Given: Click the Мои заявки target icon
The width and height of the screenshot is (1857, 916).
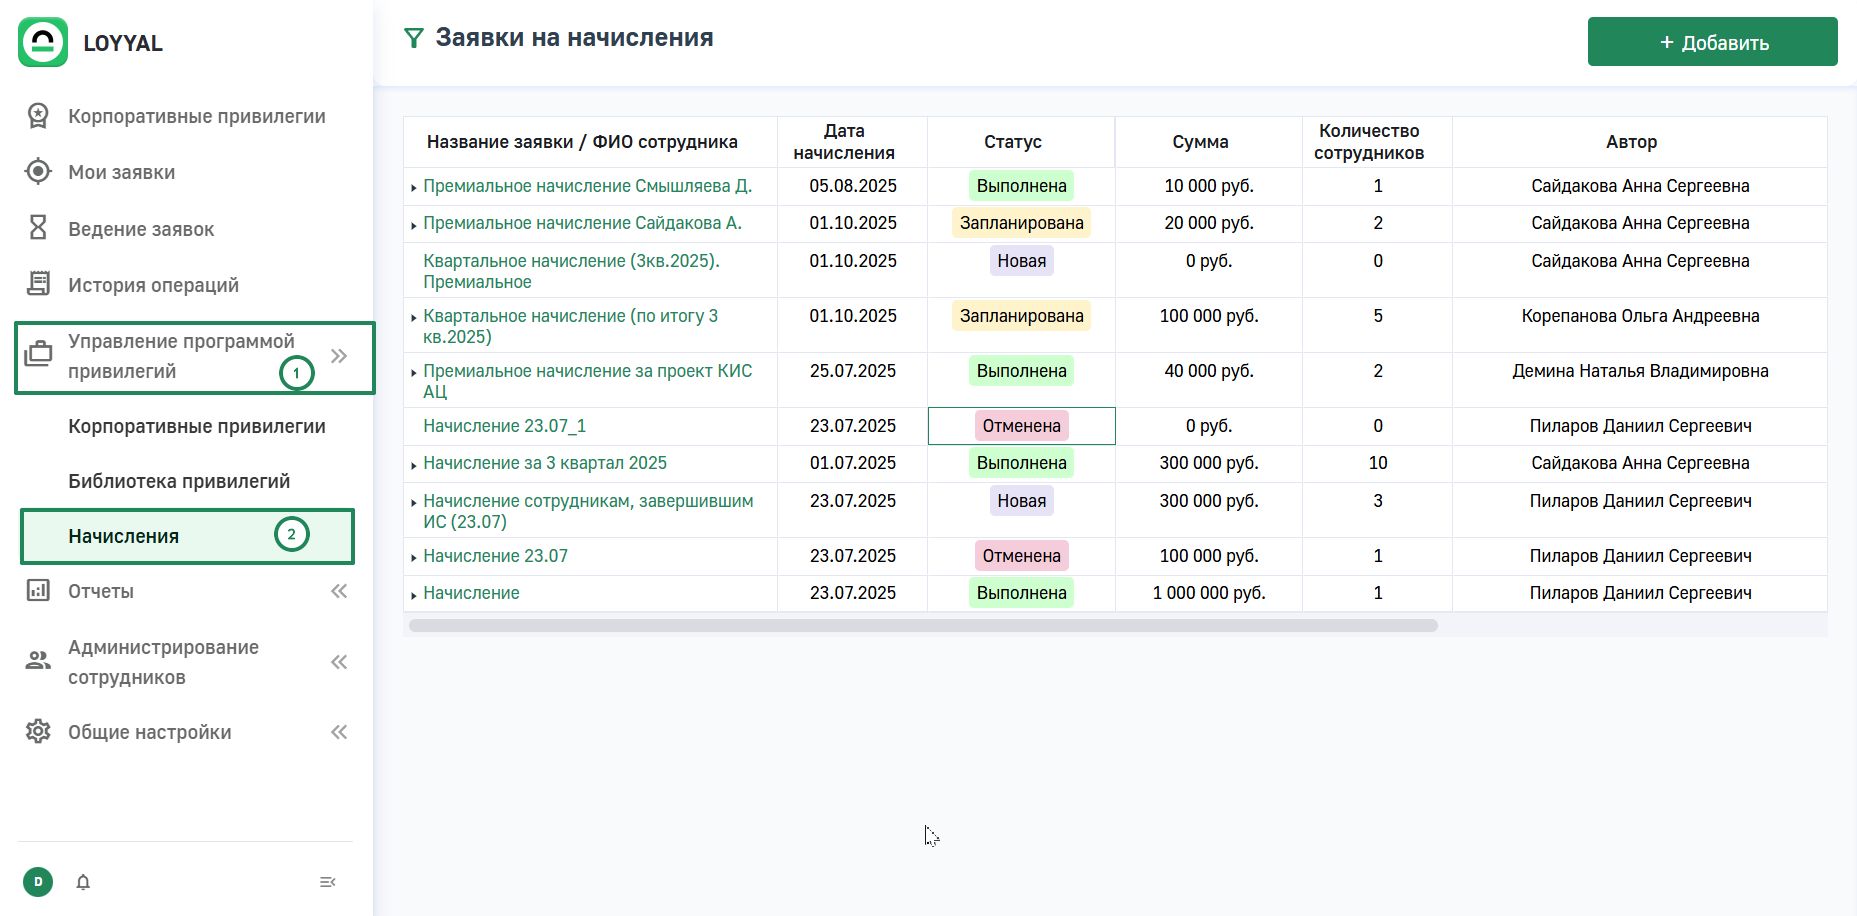Looking at the screenshot, I should (38, 172).
